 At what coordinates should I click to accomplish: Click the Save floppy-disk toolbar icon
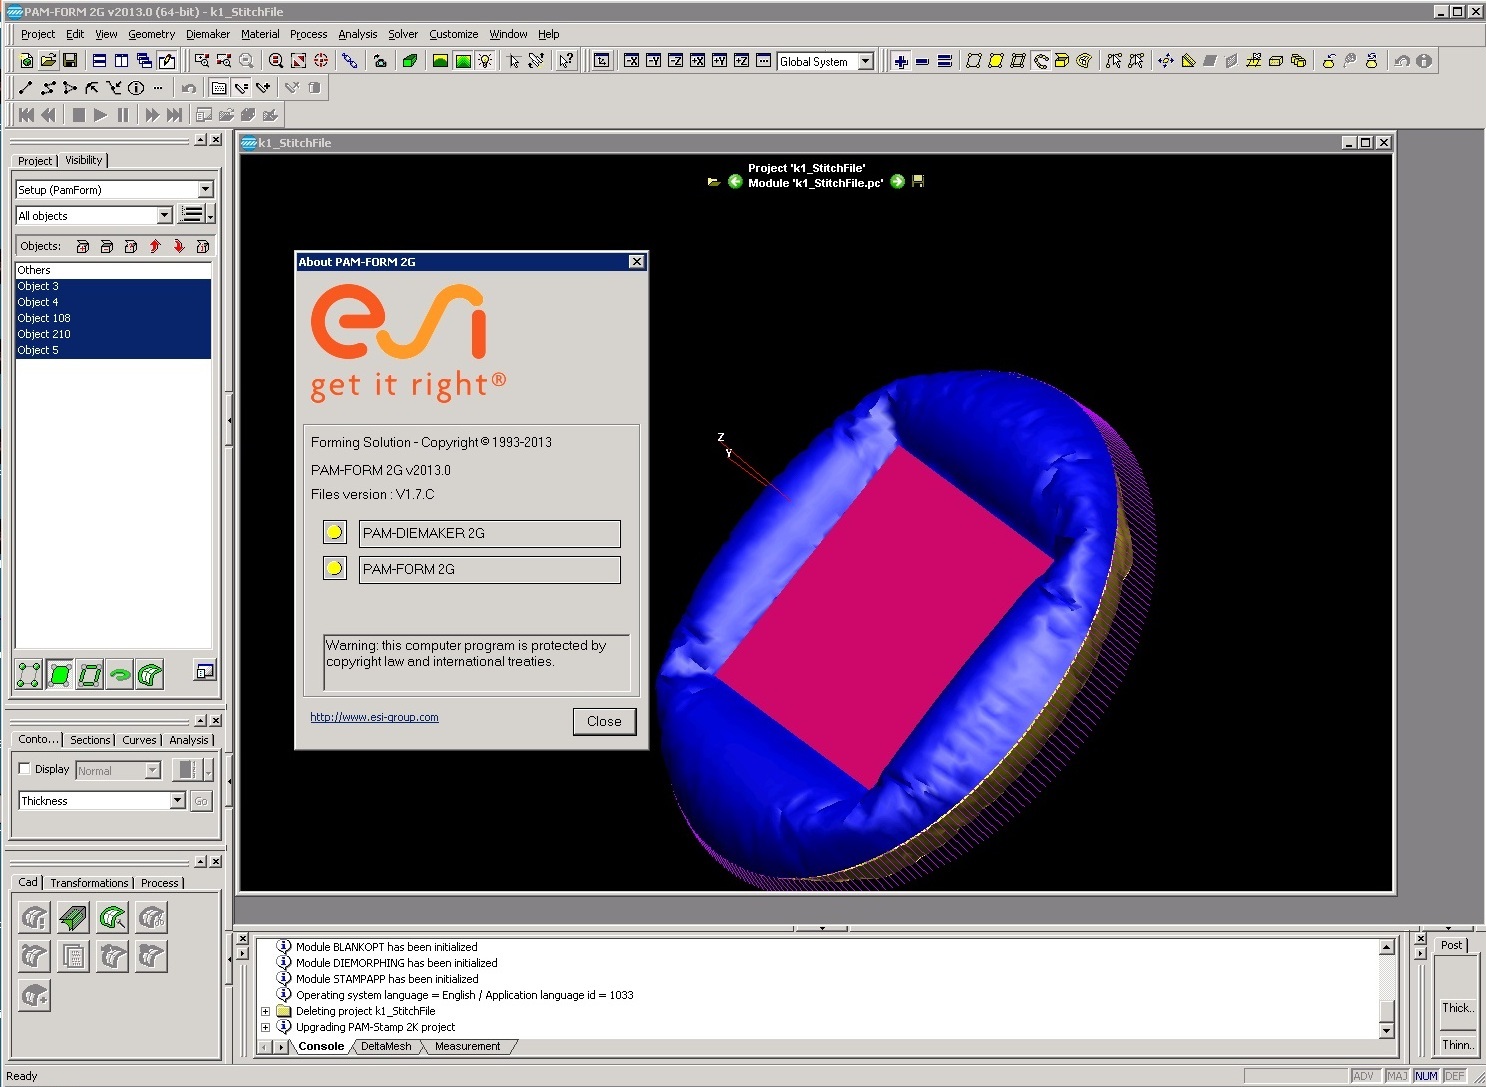70,61
